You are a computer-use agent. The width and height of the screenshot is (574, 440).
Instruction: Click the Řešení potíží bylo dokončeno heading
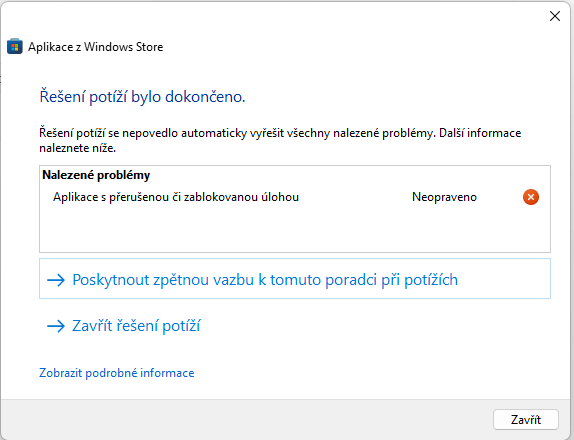[x=142, y=97]
